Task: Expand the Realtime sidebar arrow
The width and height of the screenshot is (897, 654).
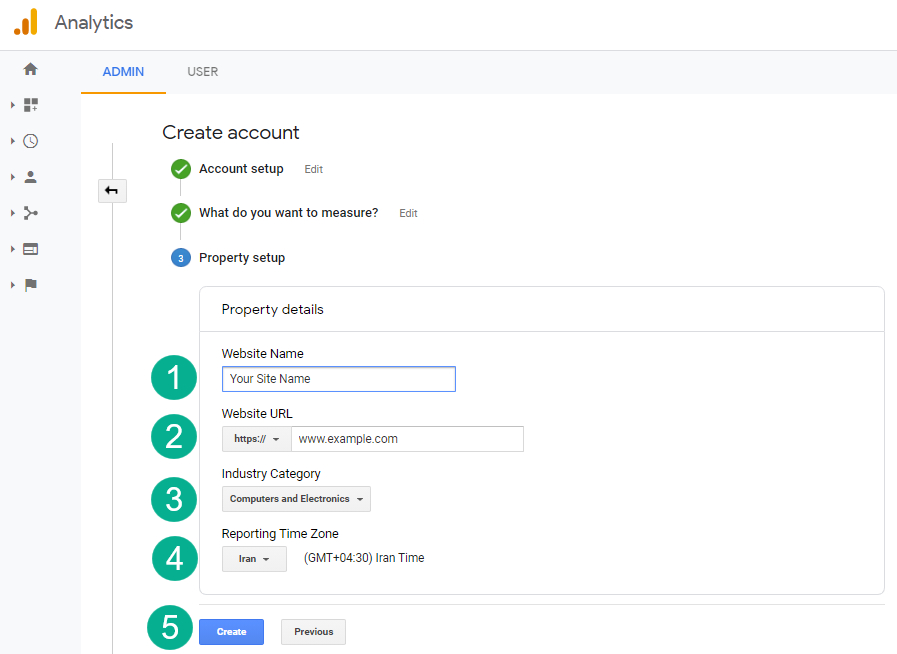Action: pos(13,141)
